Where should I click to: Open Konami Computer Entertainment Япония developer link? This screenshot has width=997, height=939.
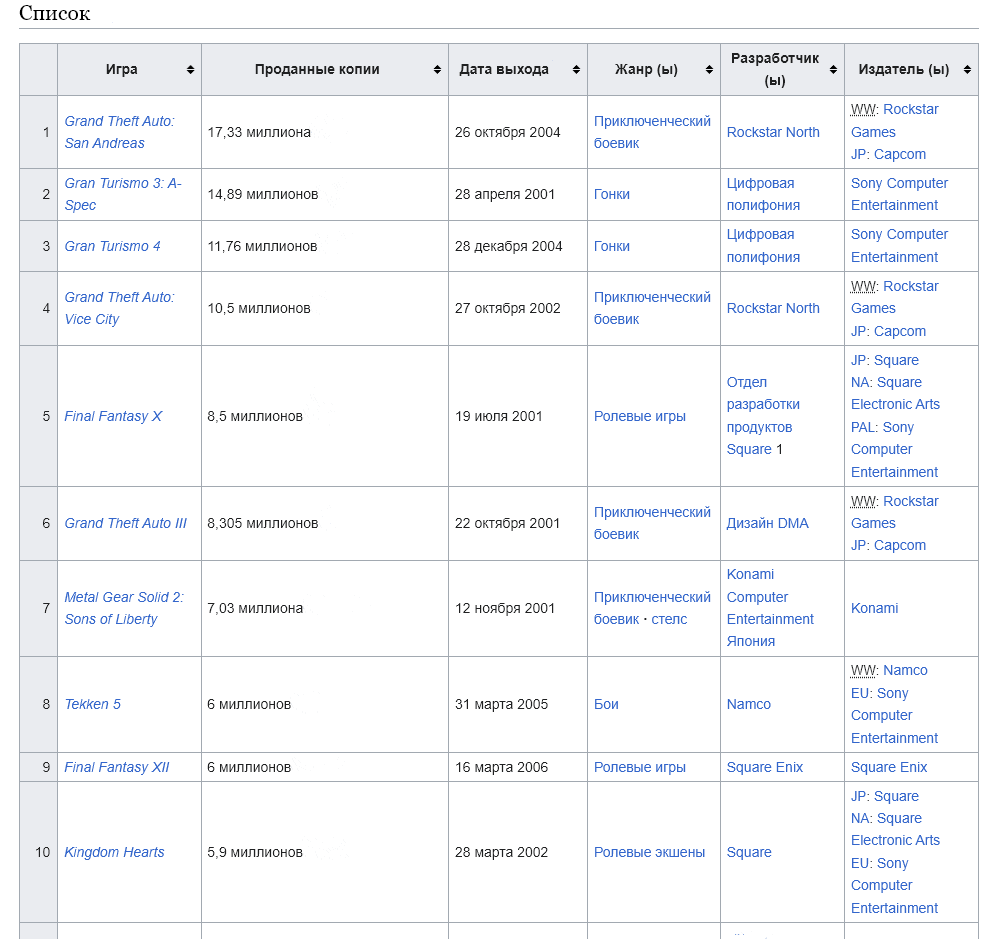[x=770, y=608]
